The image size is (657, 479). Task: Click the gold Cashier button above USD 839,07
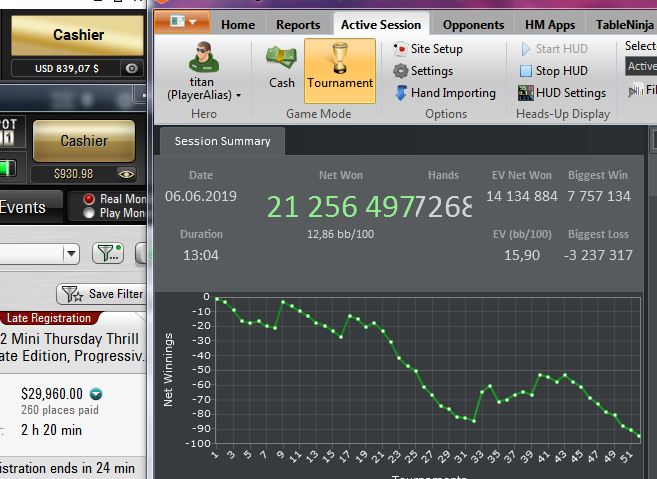pos(78,35)
